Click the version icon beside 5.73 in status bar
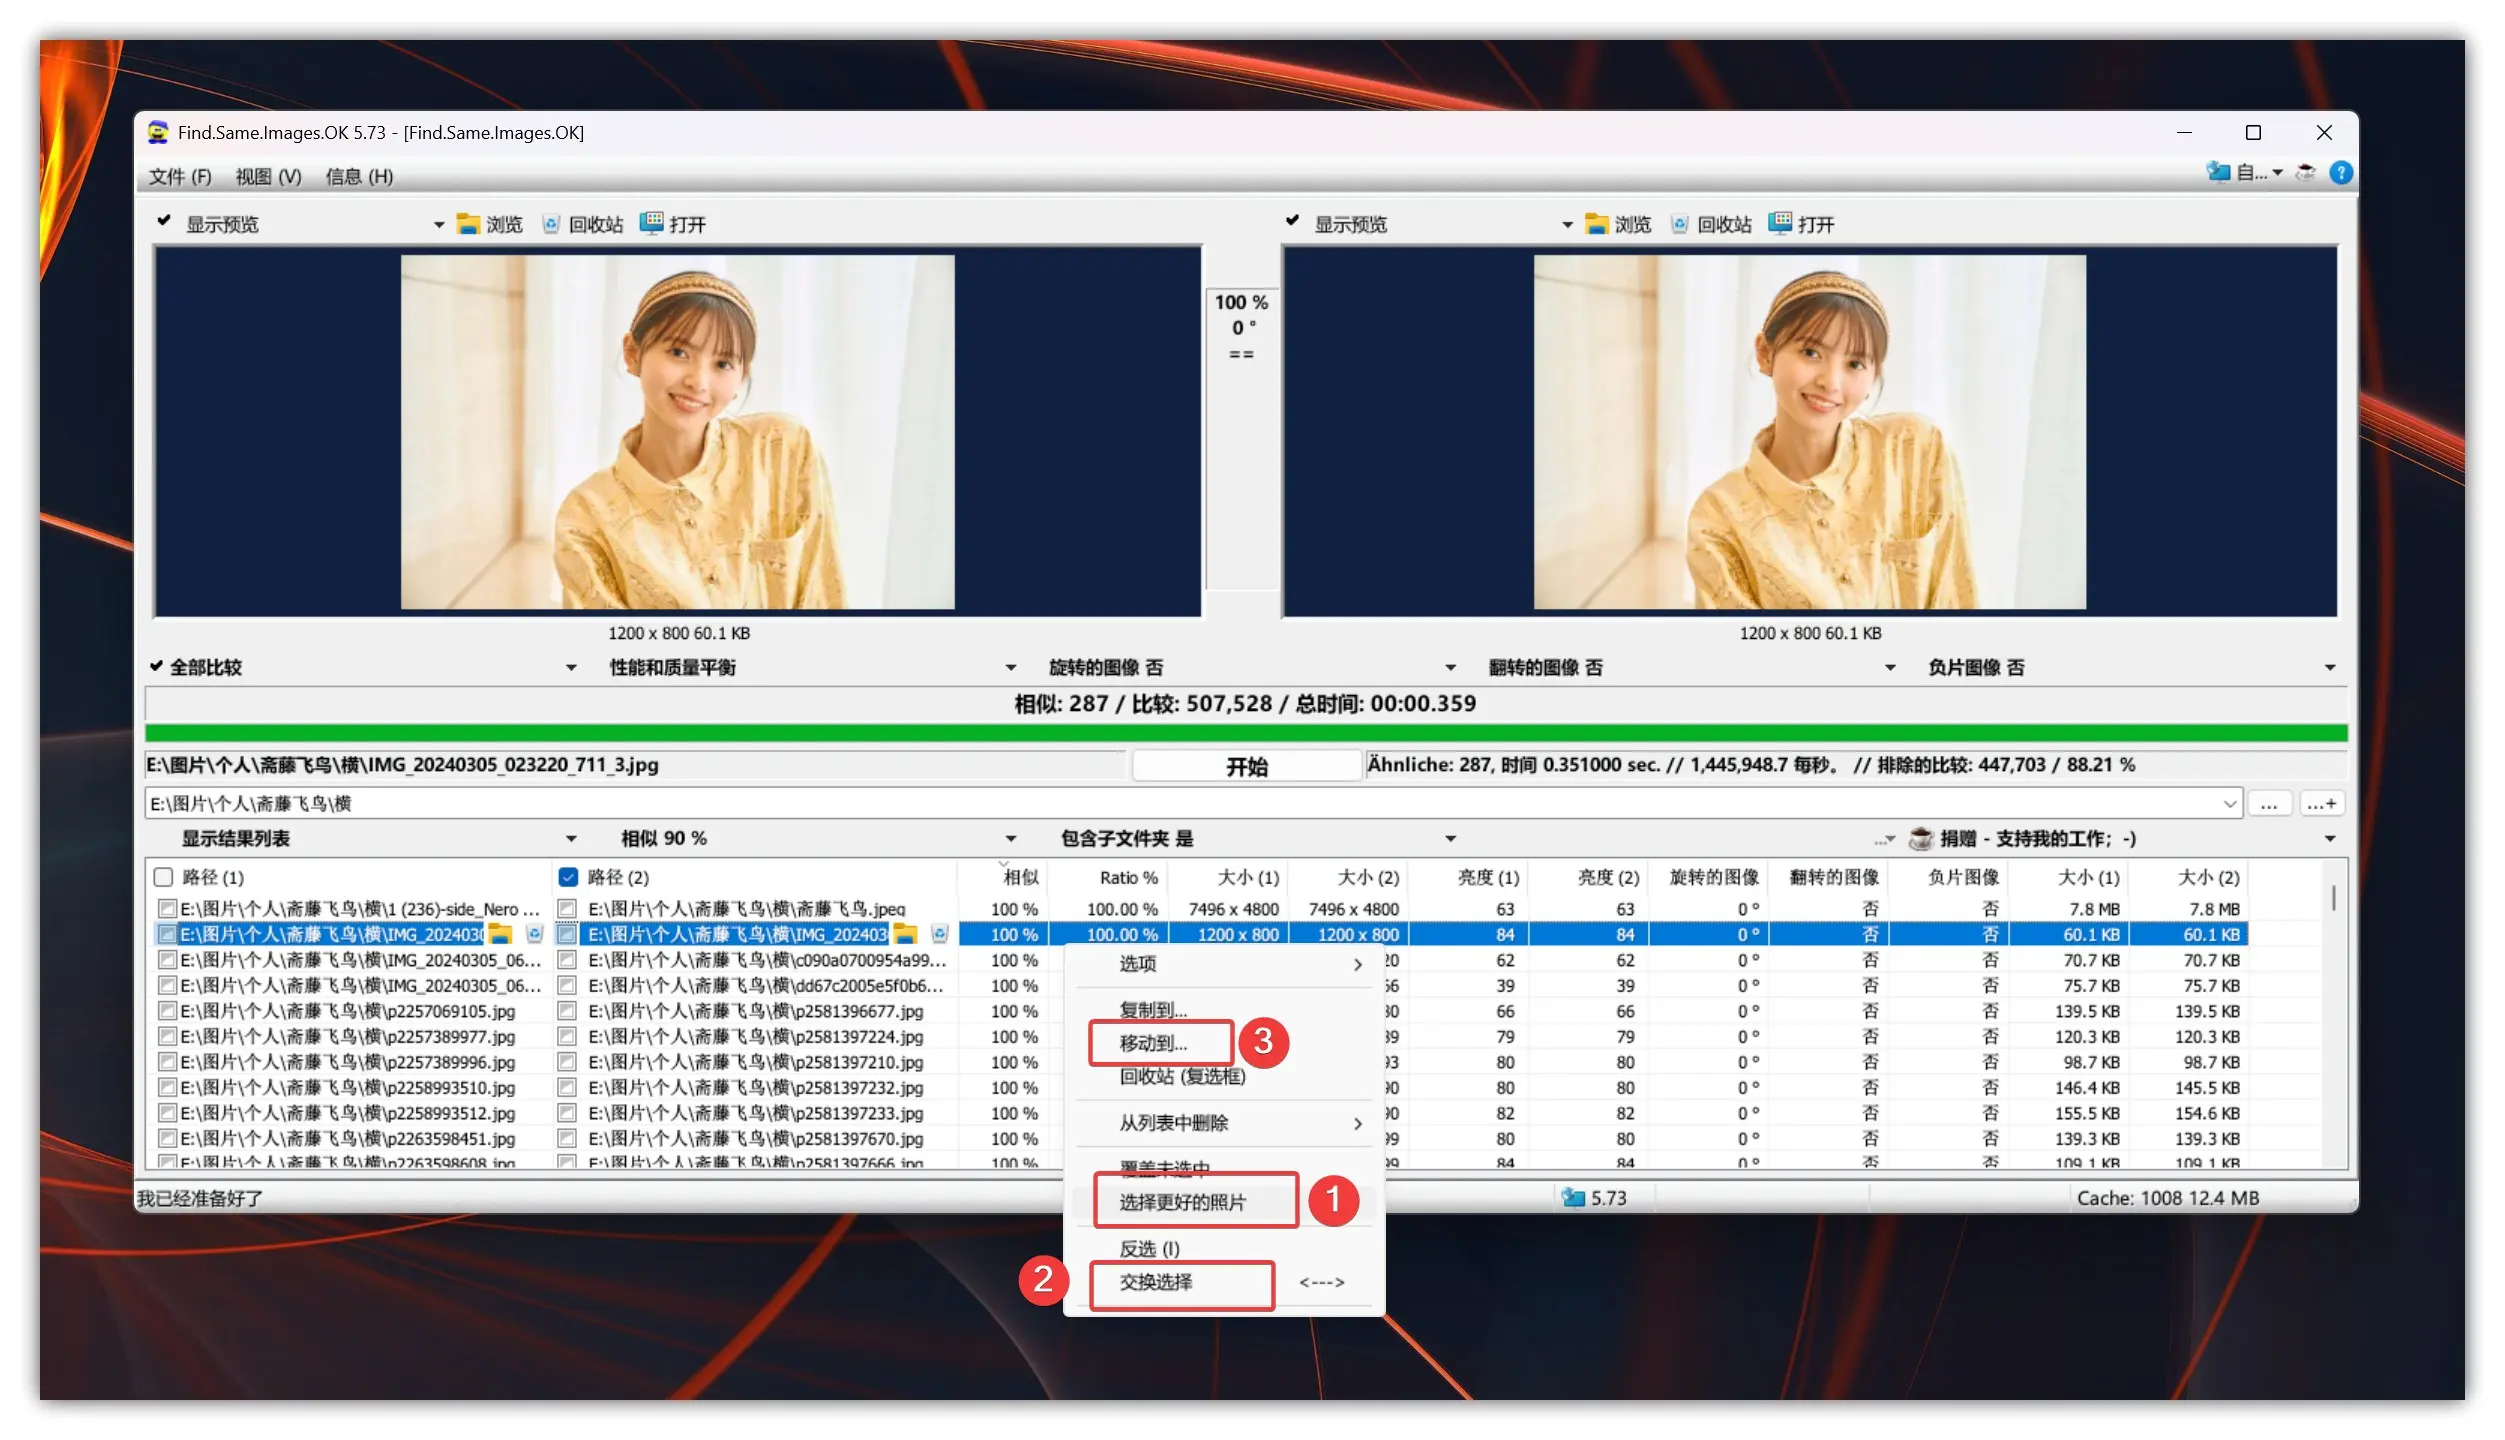 pyautogui.click(x=1574, y=1197)
